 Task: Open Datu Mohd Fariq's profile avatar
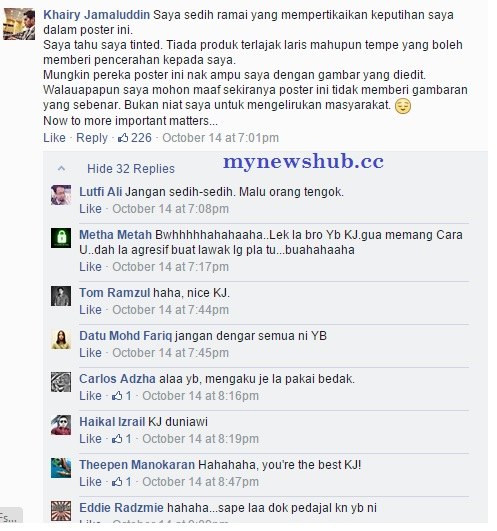click(x=61, y=339)
